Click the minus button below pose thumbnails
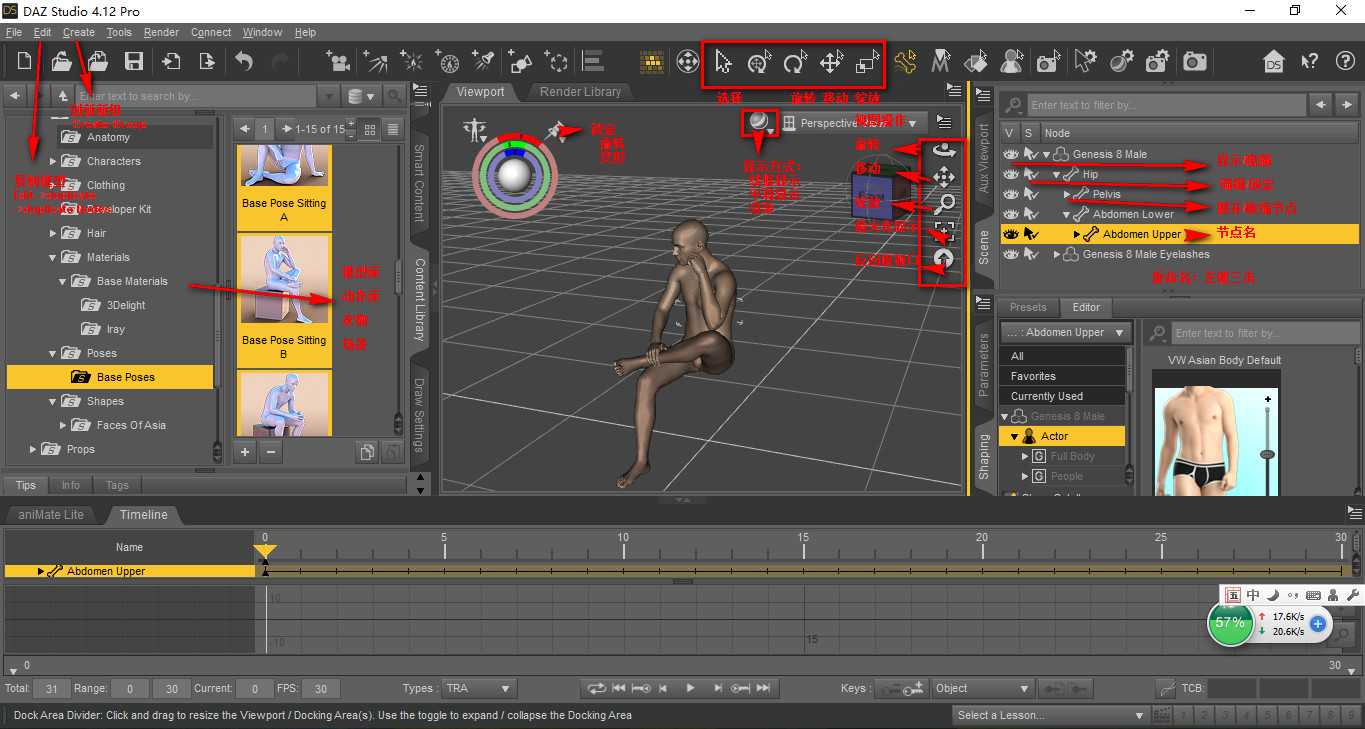The width and height of the screenshot is (1365, 729). (x=269, y=452)
